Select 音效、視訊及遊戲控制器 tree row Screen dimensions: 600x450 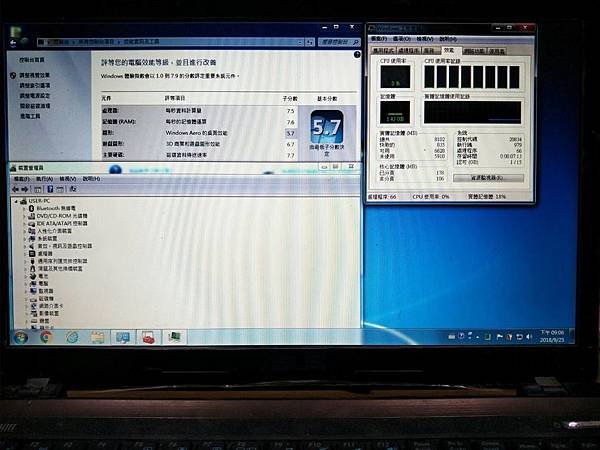(x=60, y=246)
